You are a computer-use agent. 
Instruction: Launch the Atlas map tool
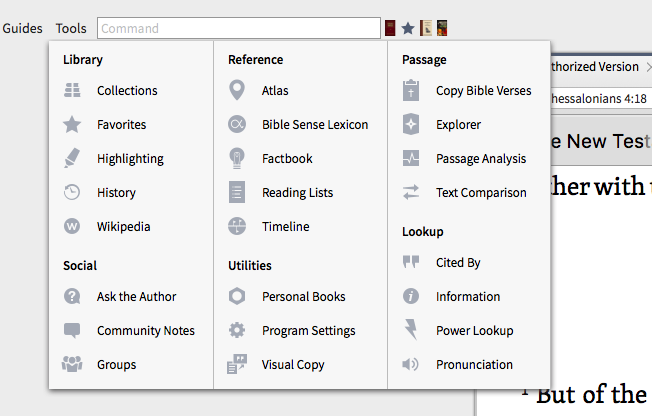coord(275,91)
